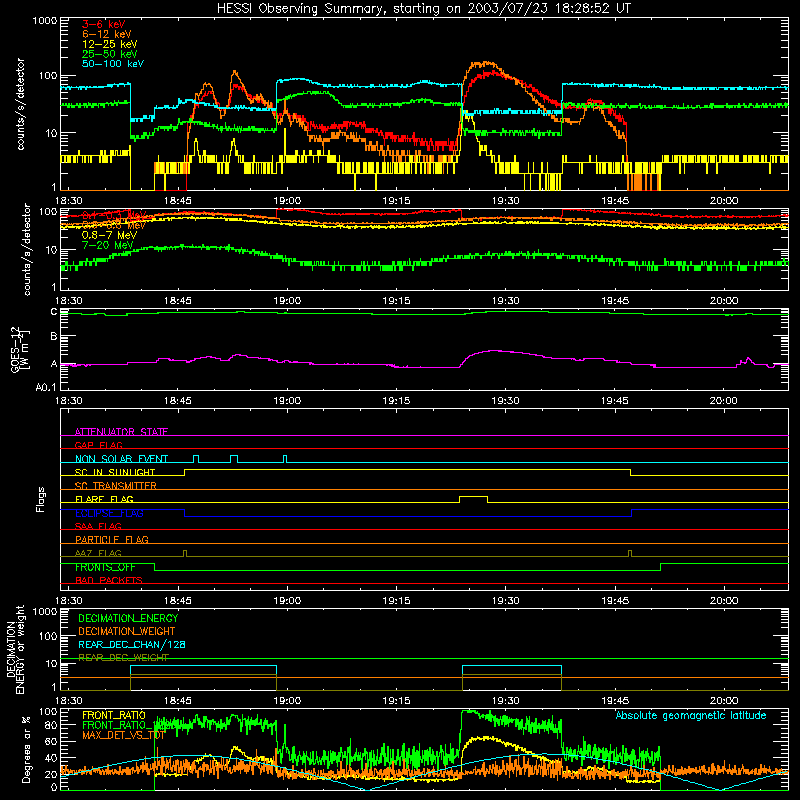
Task: Pick the yellow 12-25 keV legend label
Action: 110,44
